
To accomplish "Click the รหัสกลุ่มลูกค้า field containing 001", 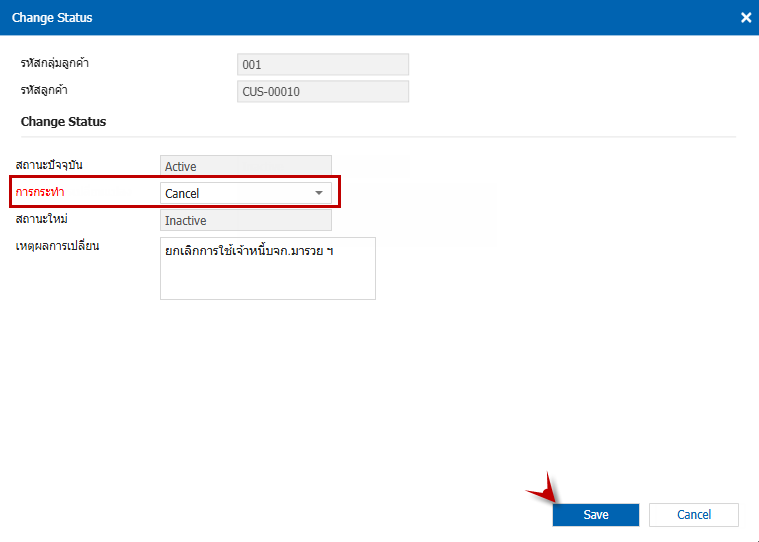I will tap(324, 65).
